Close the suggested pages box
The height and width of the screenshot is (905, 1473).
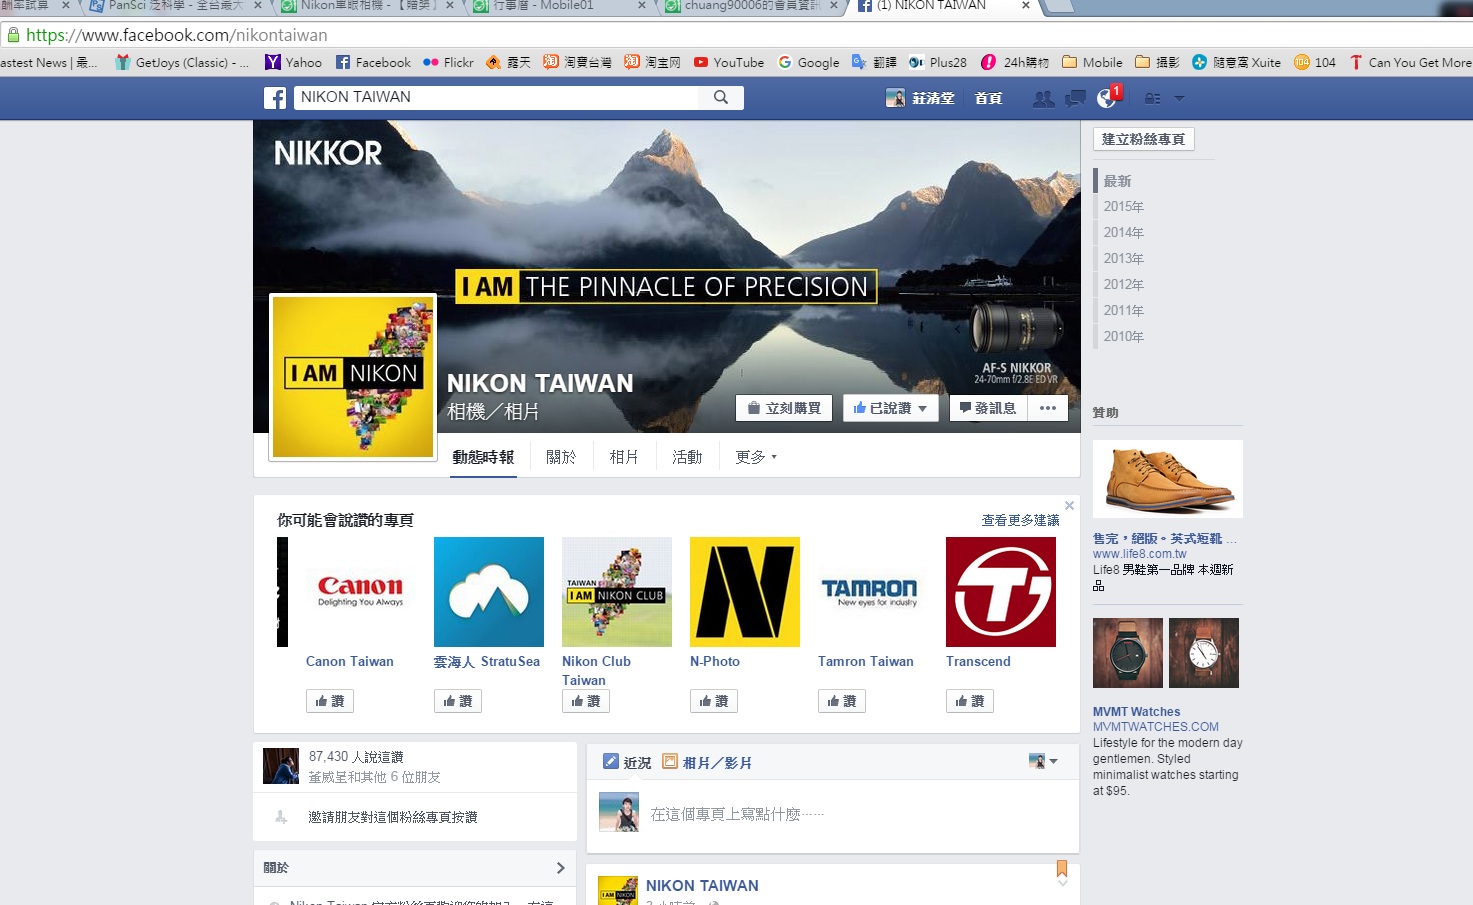(1069, 506)
